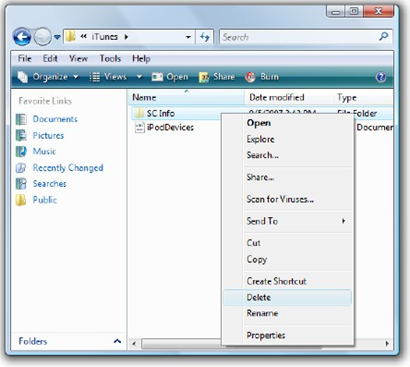Screen dimensions: 410x367
Task: Click the Burn toolbar button
Action: pos(262,77)
